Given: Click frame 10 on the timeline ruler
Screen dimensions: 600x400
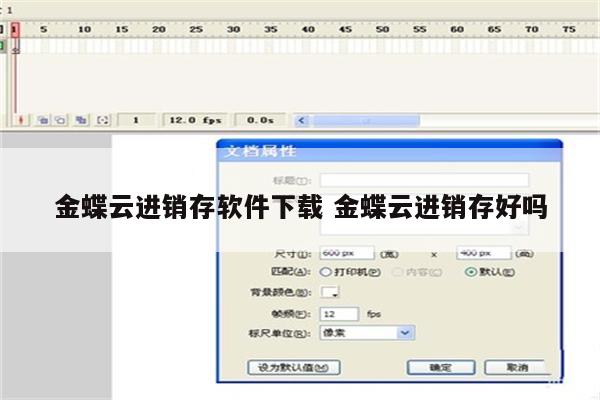Looking at the screenshot, I should (x=84, y=29).
